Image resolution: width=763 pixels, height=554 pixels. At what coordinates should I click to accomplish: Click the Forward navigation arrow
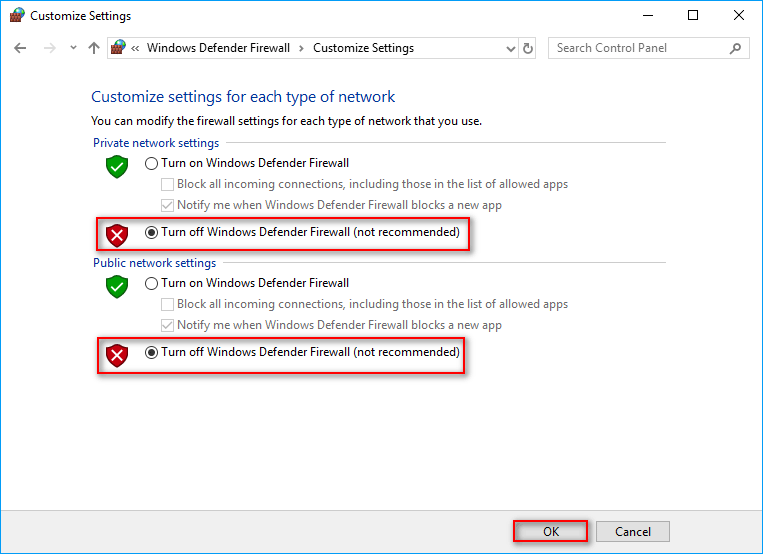click(x=50, y=48)
